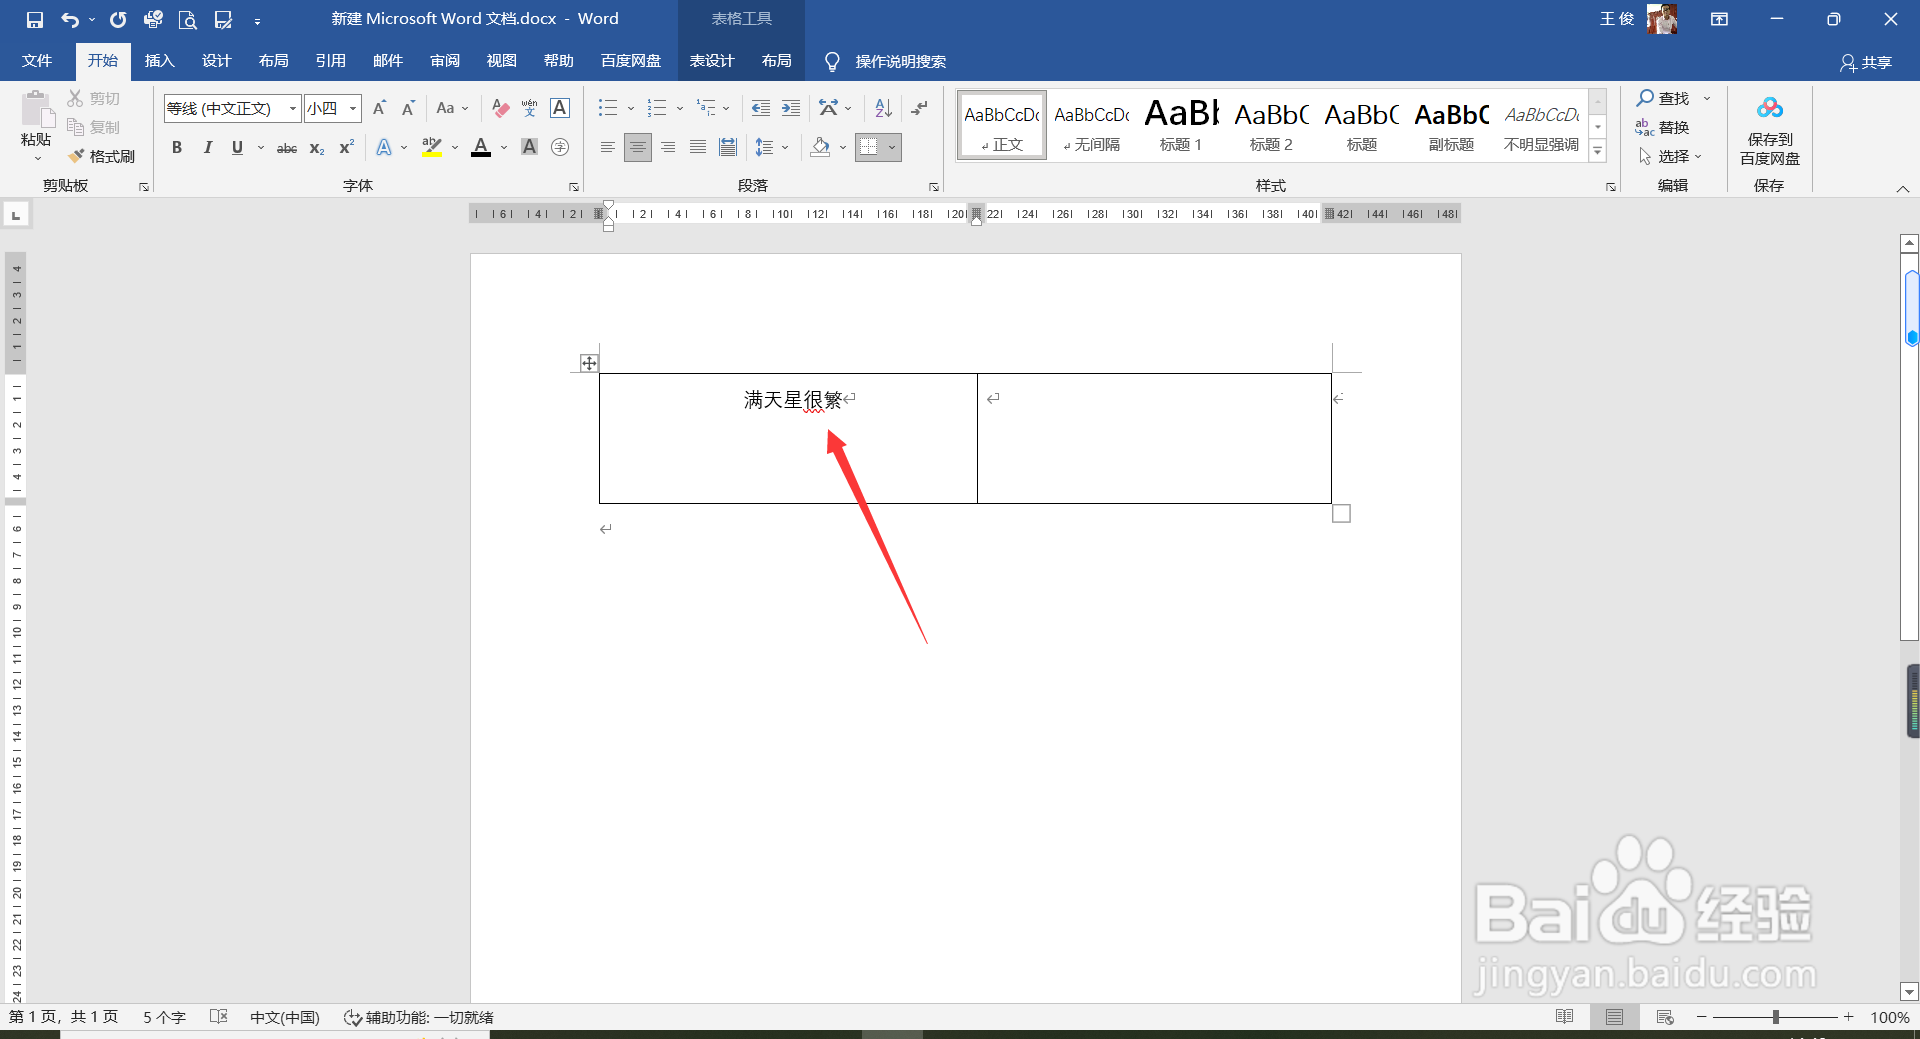Align text left
The image size is (1920, 1039).
click(607, 147)
